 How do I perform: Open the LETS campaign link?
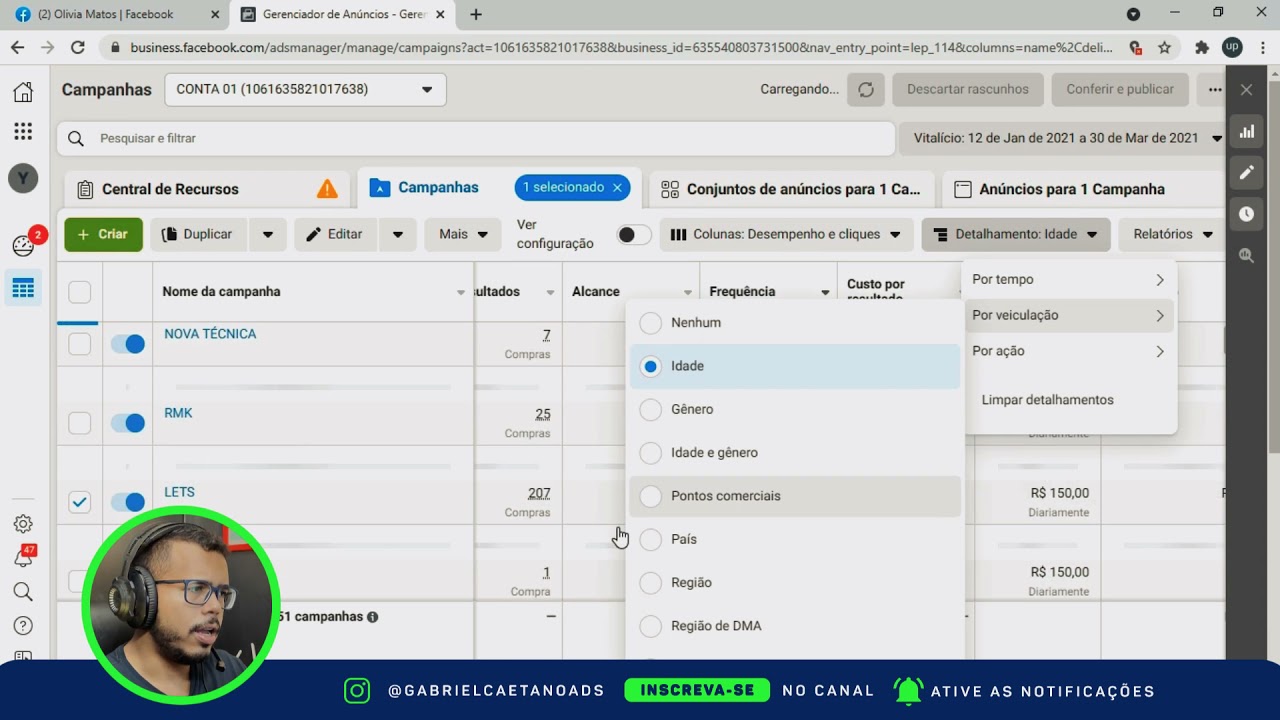(180, 492)
